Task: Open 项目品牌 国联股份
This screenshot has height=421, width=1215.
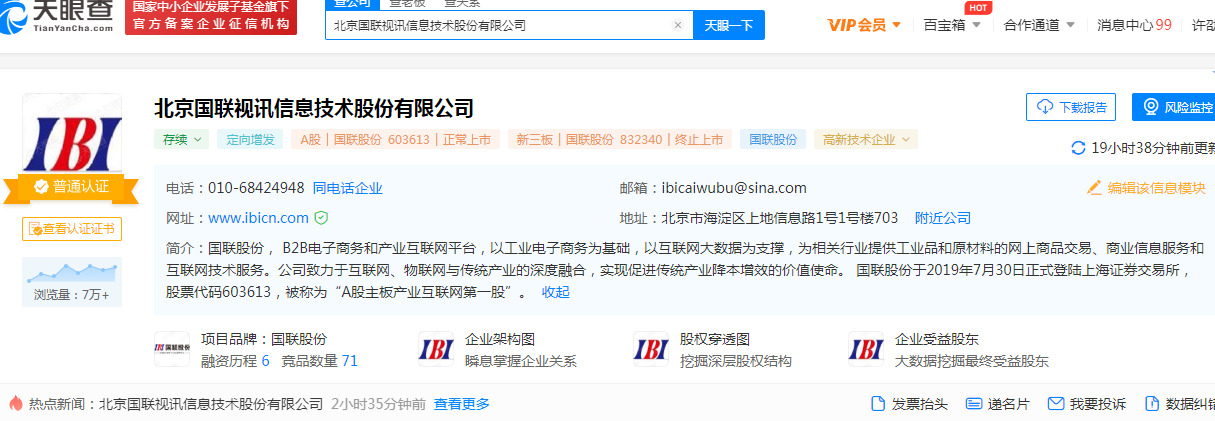Action: (264, 339)
